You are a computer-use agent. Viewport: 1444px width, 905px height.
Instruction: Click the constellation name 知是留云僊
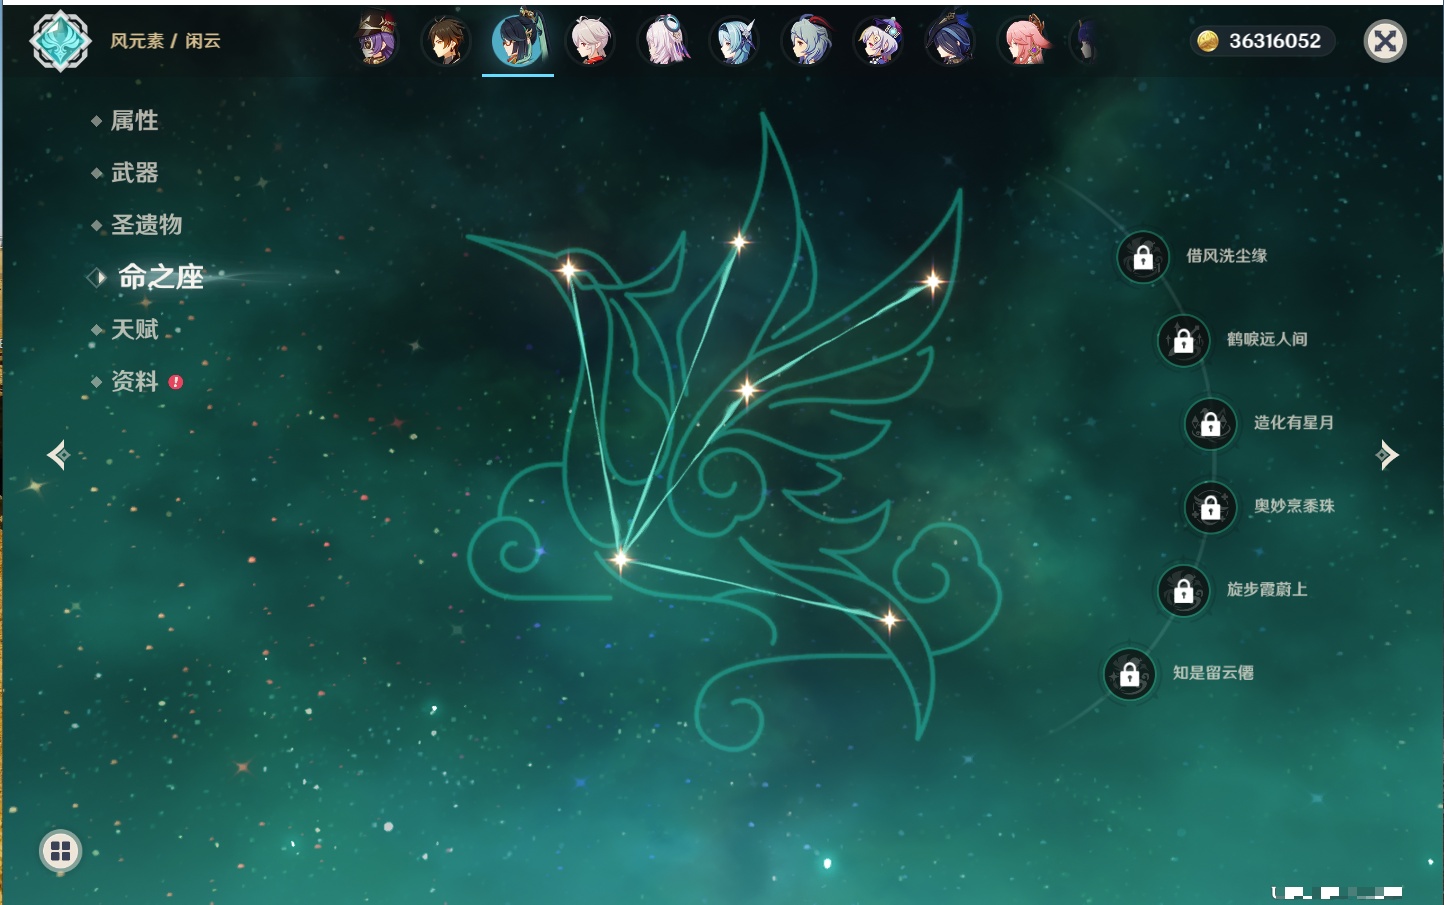(1213, 673)
